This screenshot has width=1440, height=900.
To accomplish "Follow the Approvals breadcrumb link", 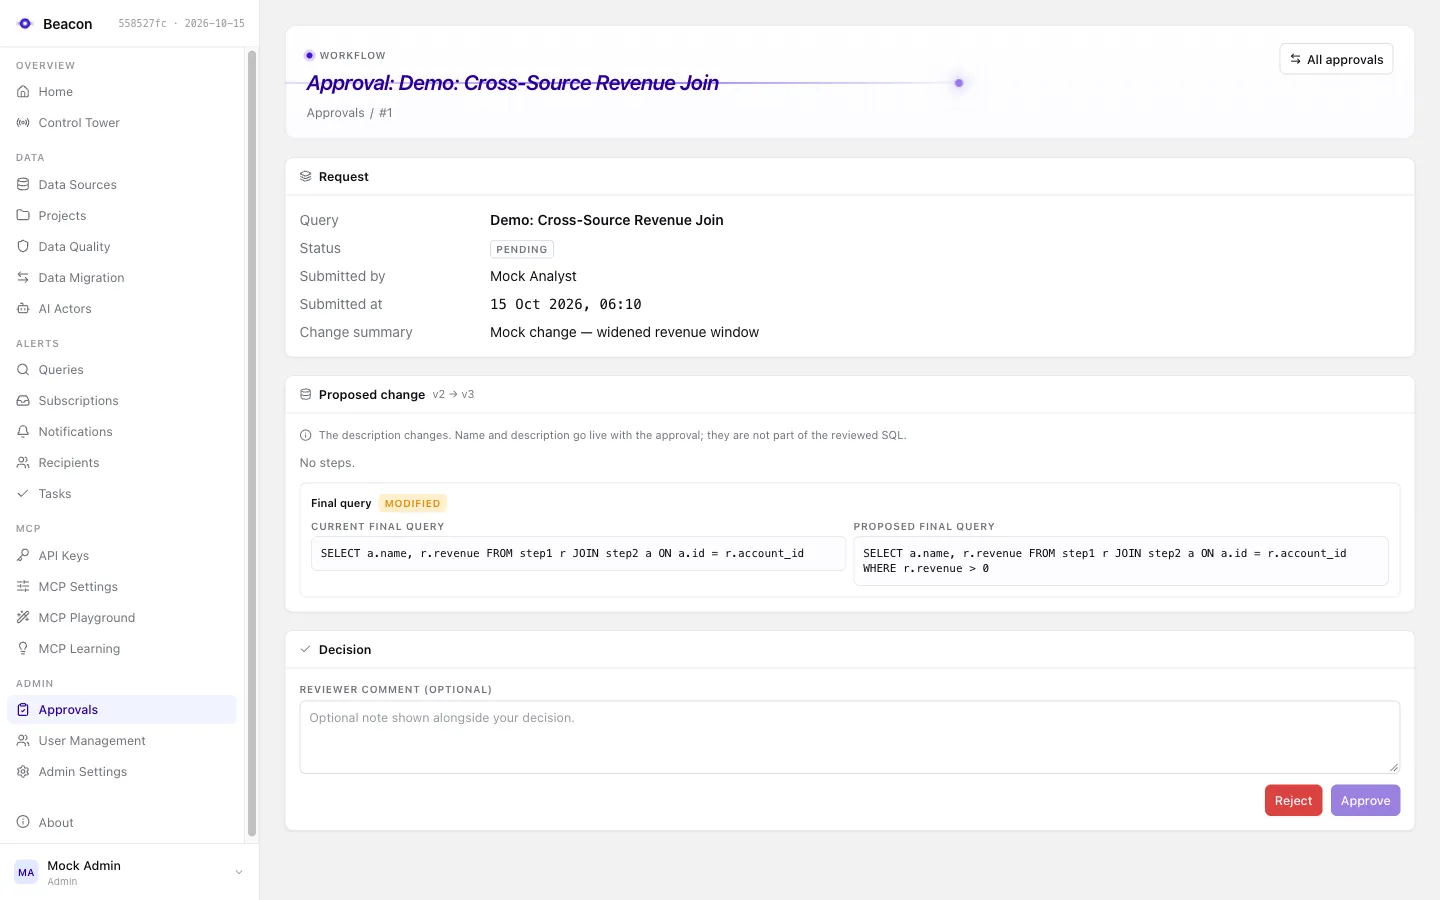I will [x=335, y=113].
